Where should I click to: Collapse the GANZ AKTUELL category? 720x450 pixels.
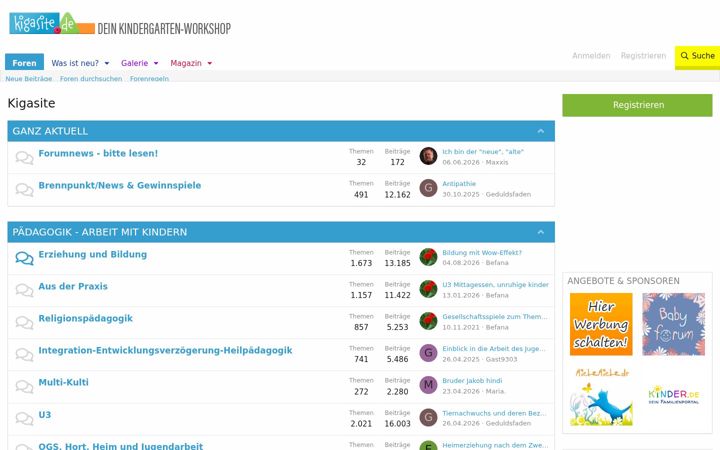[x=541, y=131]
